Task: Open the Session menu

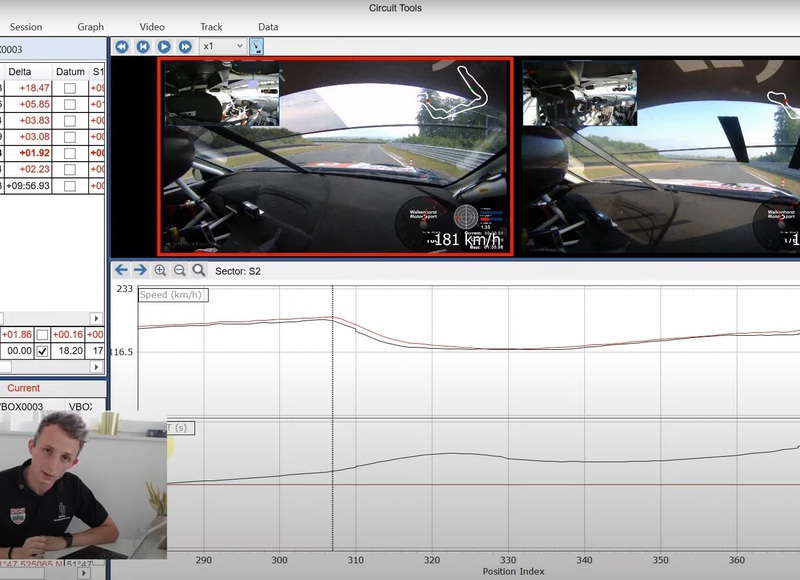Action: (26, 27)
